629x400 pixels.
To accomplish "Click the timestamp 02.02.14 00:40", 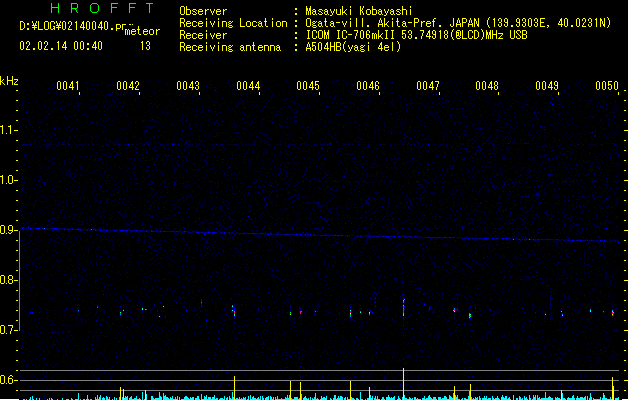I will 61,46.
